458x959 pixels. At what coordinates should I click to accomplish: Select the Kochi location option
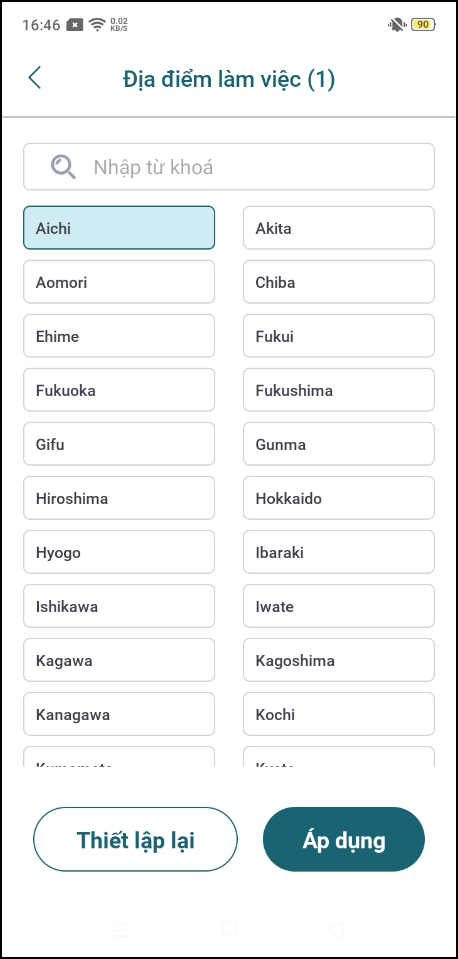(x=339, y=714)
